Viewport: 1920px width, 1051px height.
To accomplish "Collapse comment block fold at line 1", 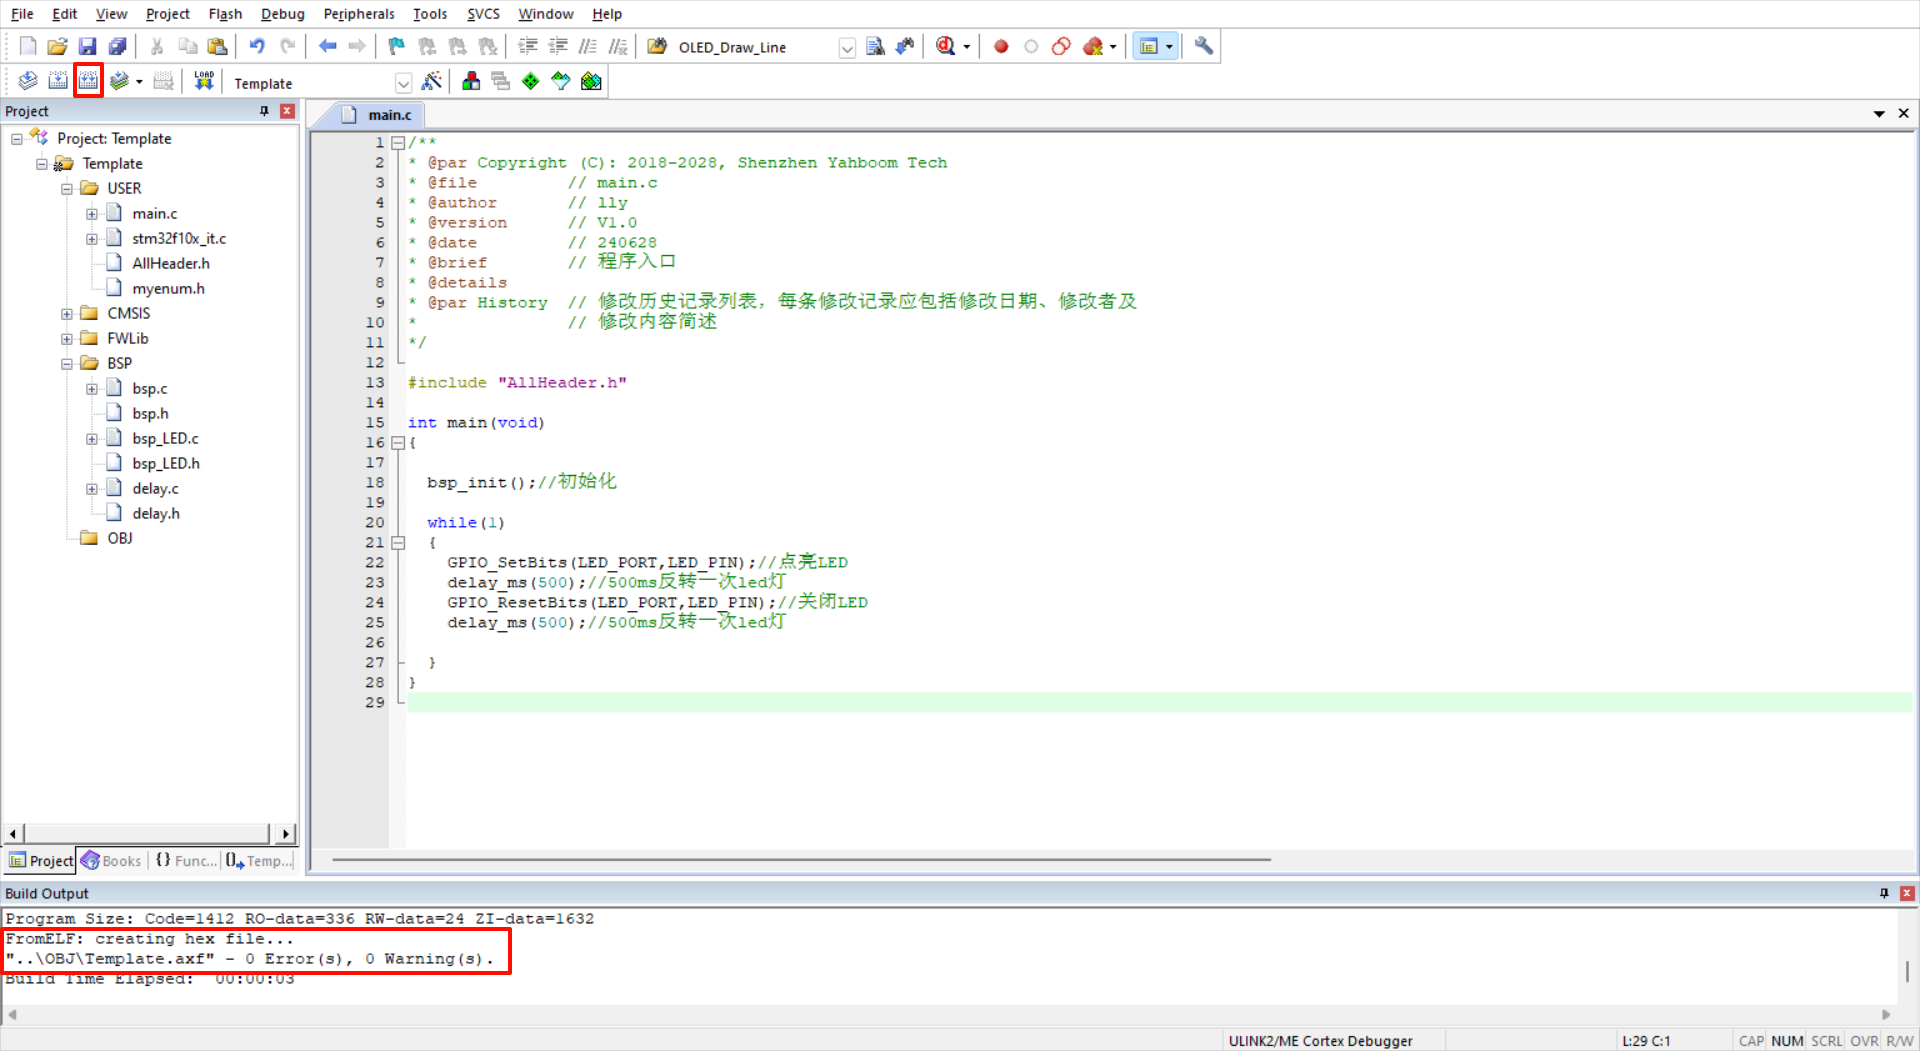I will tap(398, 143).
